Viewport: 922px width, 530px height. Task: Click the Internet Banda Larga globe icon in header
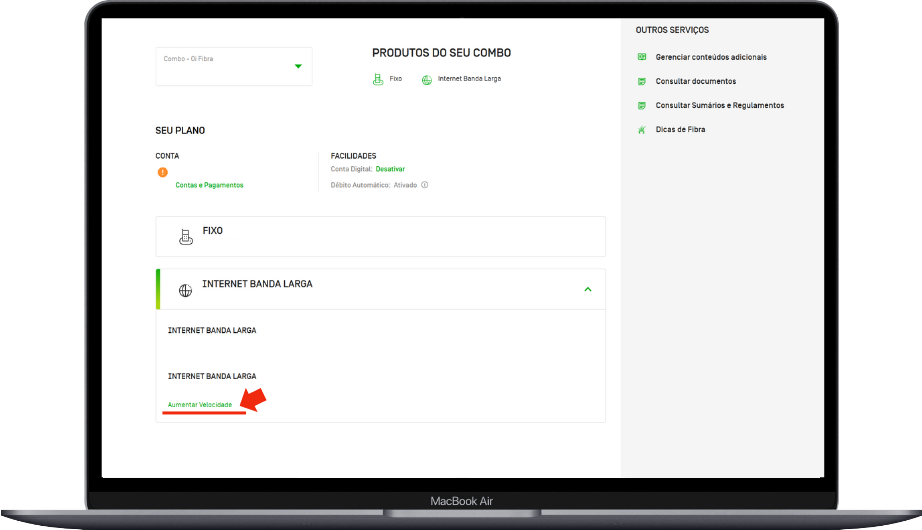pos(427,80)
